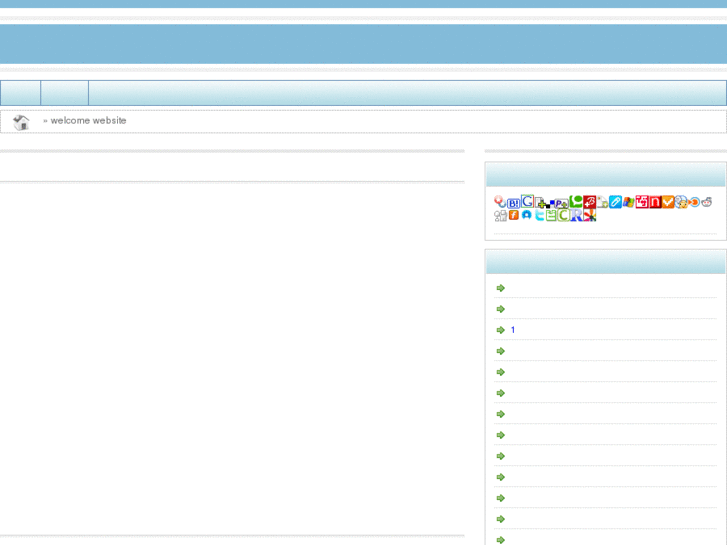
Task: Share via the light blue Twitter 't' icon
Action: pyautogui.click(x=539, y=215)
